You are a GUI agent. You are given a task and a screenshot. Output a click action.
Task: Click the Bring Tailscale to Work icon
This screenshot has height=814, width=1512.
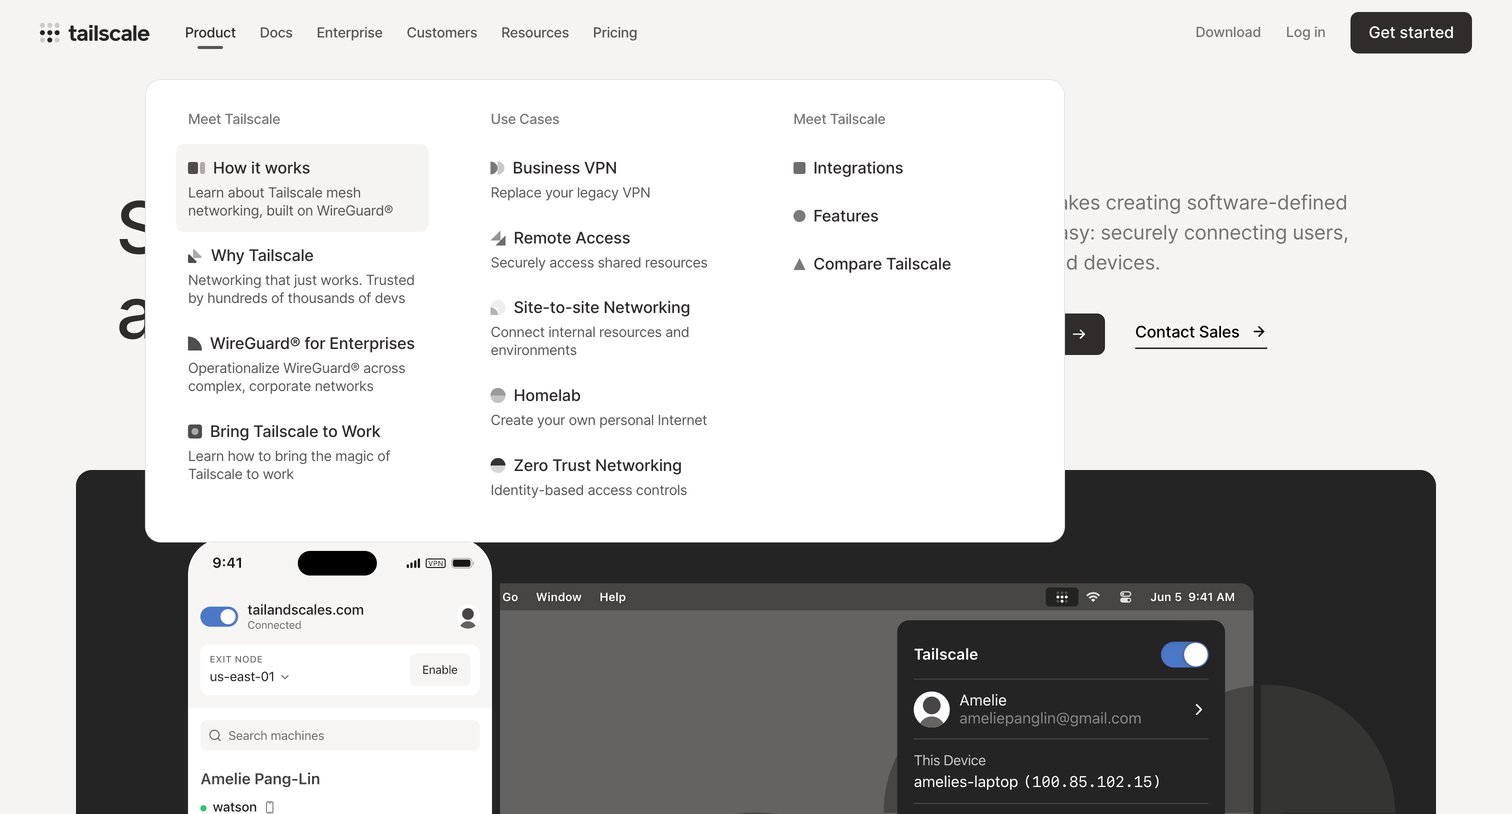195,432
